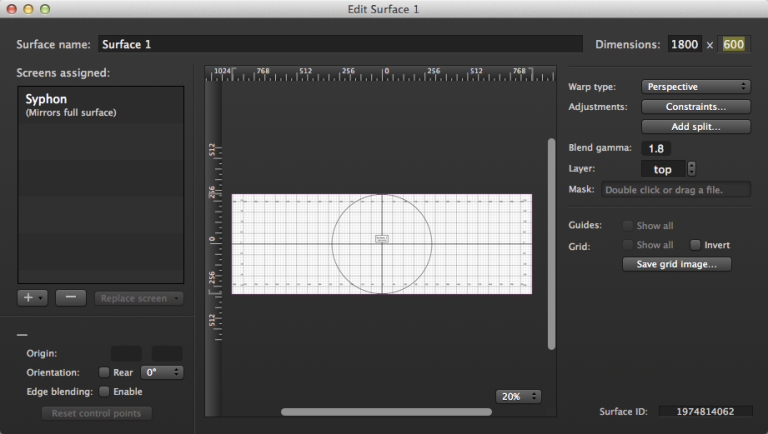
Task: Open the orientation angle 0° dropdown
Action: pyautogui.click(x=162, y=372)
